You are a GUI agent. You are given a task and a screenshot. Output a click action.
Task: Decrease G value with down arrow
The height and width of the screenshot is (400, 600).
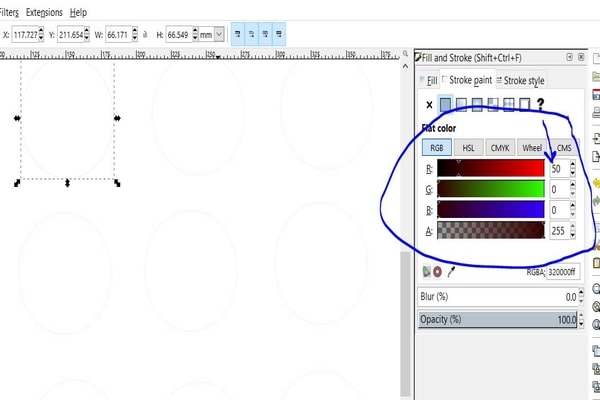[x=572, y=193]
